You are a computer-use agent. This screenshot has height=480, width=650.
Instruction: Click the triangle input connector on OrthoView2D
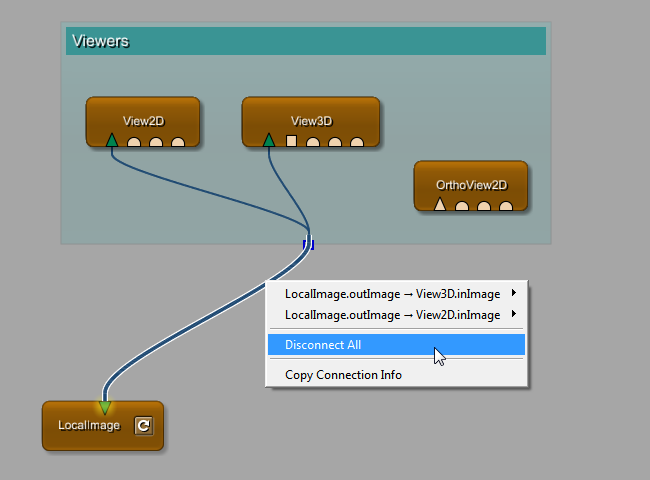click(x=439, y=205)
